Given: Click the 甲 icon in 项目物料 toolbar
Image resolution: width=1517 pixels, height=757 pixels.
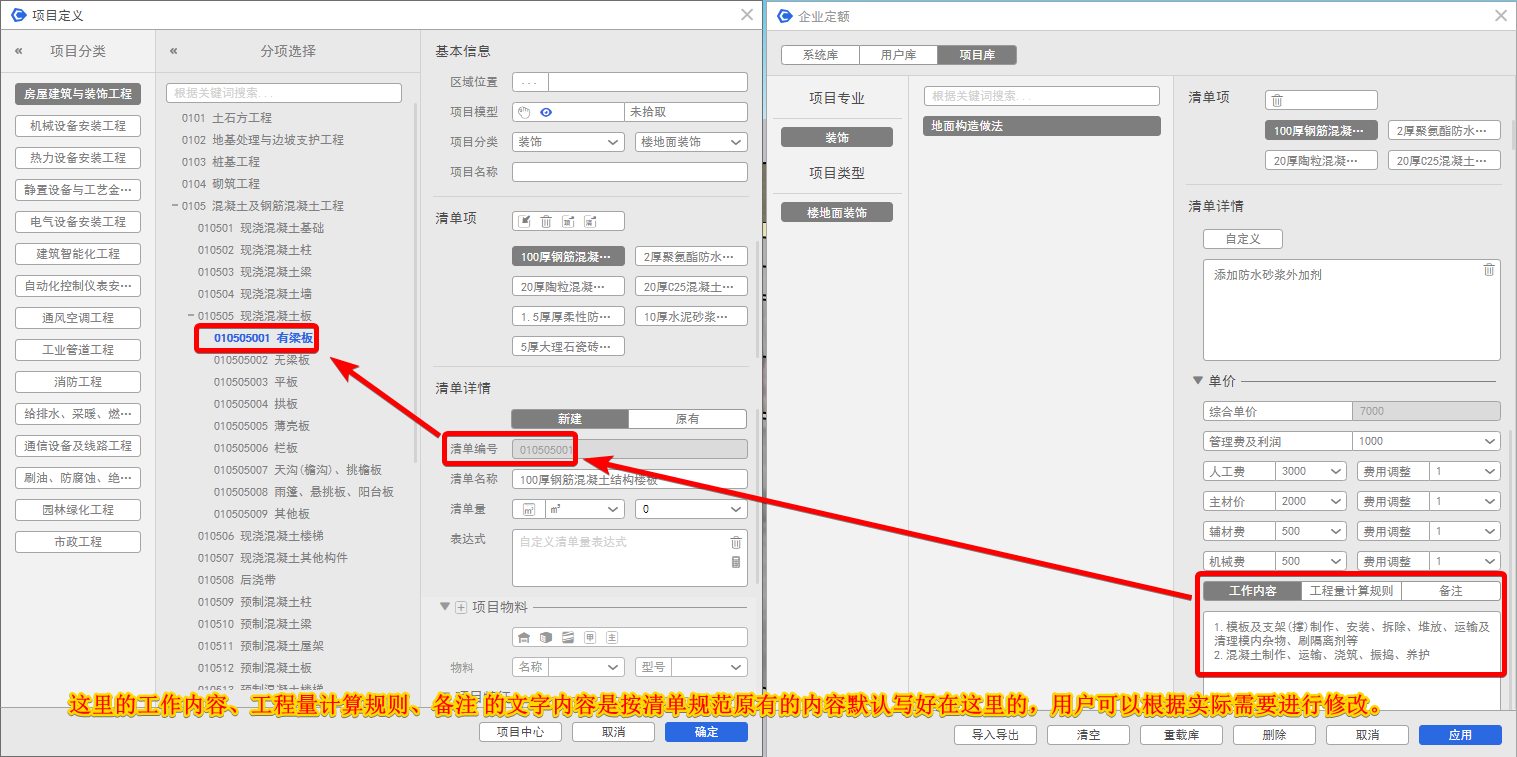Looking at the screenshot, I should (x=590, y=637).
